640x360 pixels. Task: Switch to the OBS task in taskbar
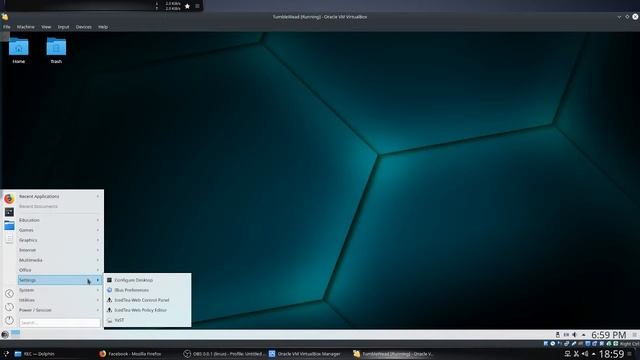[x=223, y=354]
